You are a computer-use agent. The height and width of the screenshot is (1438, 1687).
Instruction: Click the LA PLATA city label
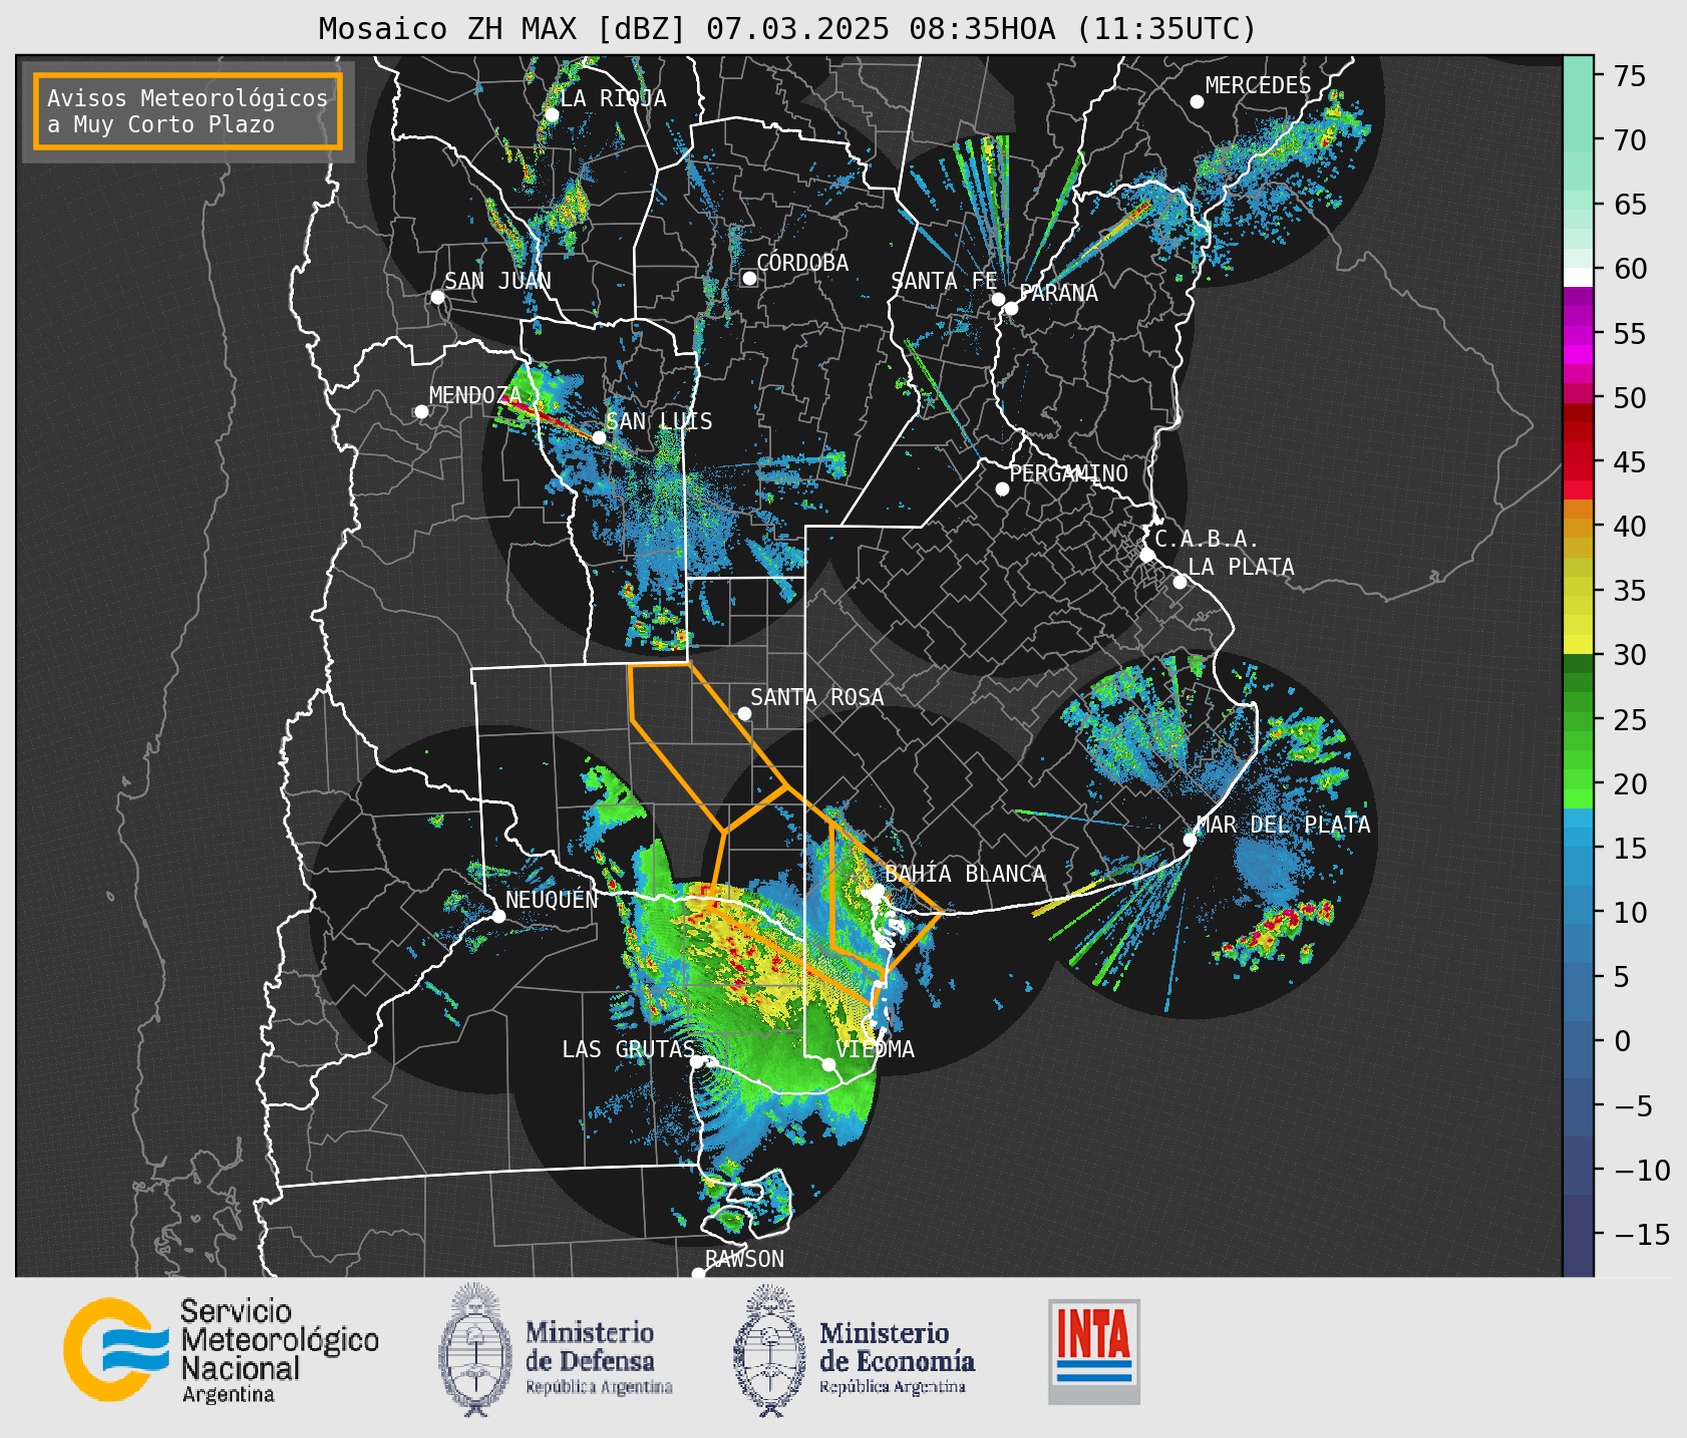[1241, 567]
